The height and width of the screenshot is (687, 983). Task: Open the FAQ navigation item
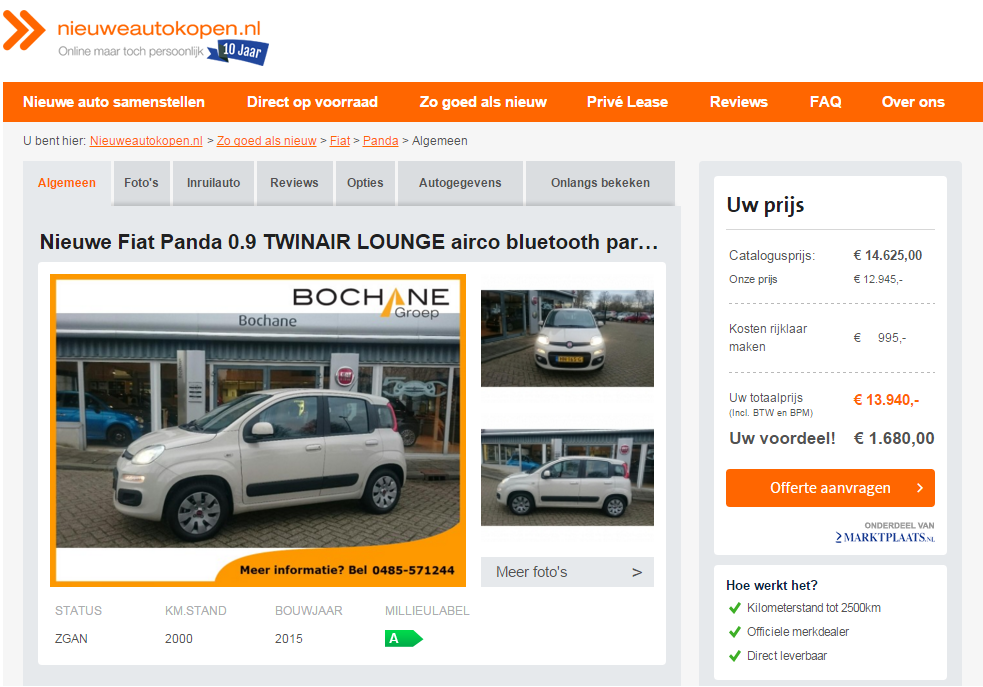point(825,102)
